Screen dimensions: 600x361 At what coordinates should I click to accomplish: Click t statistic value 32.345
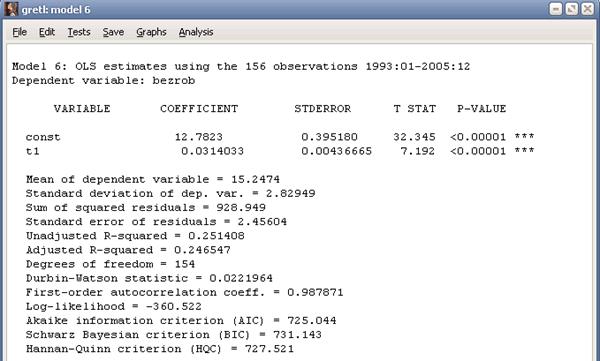click(414, 137)
